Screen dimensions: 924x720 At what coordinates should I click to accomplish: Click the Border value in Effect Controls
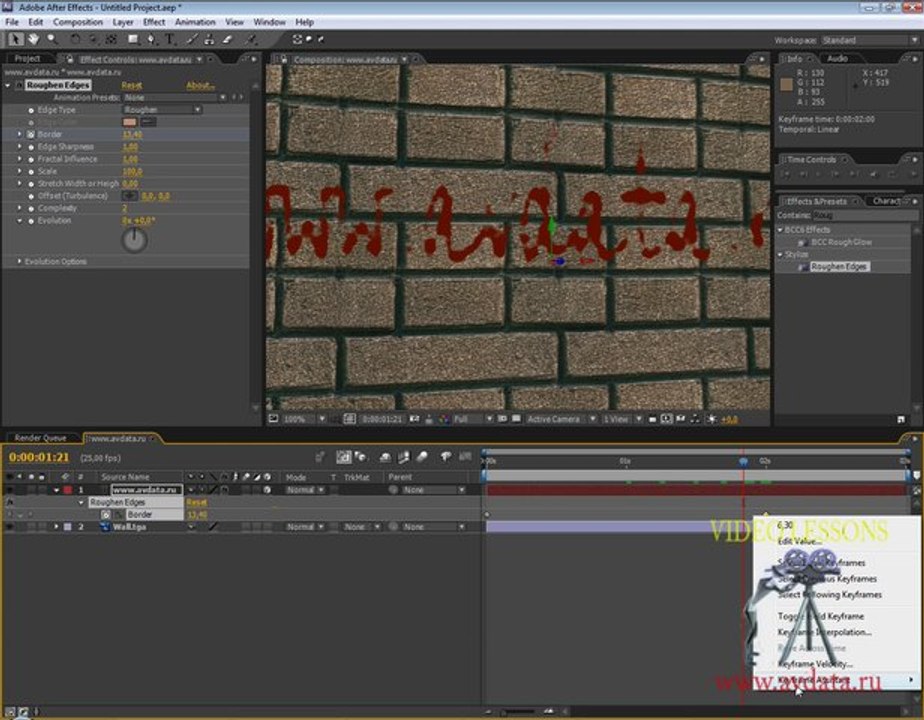pyautogui.click(x=132, y=134)
